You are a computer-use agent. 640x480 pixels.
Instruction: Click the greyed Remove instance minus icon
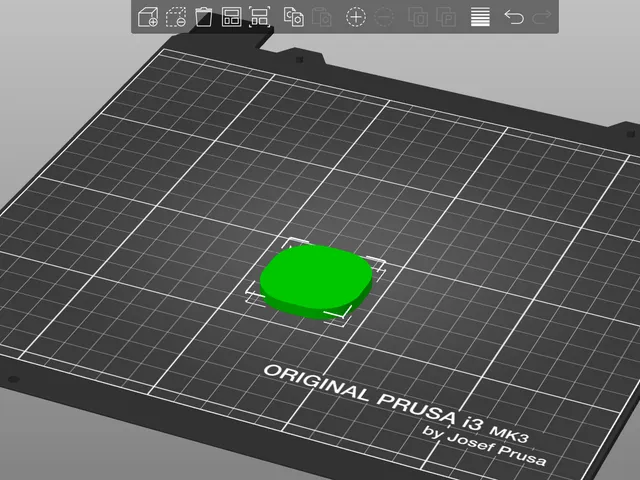click(384, 17)
